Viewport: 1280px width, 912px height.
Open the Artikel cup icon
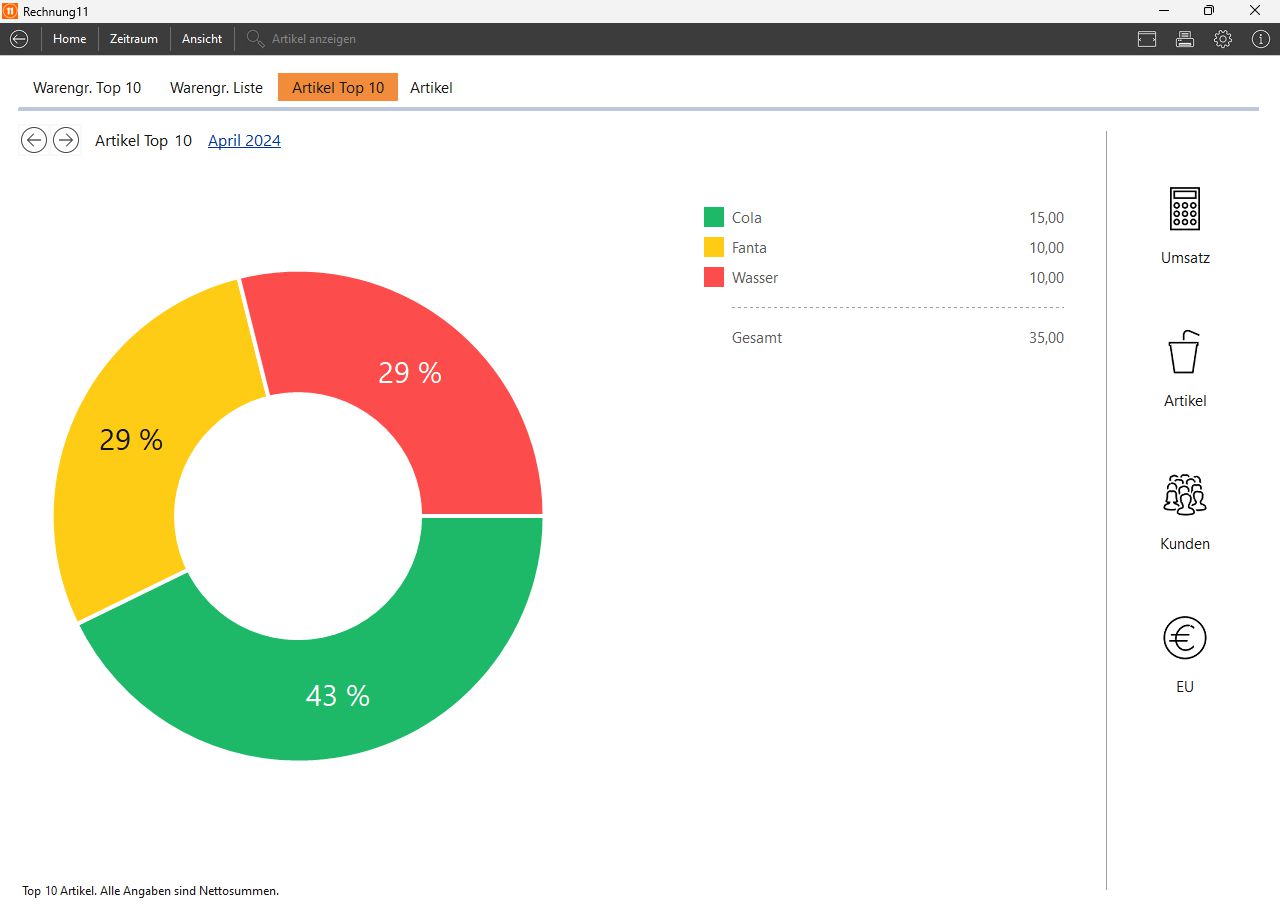coord(1185,353)
